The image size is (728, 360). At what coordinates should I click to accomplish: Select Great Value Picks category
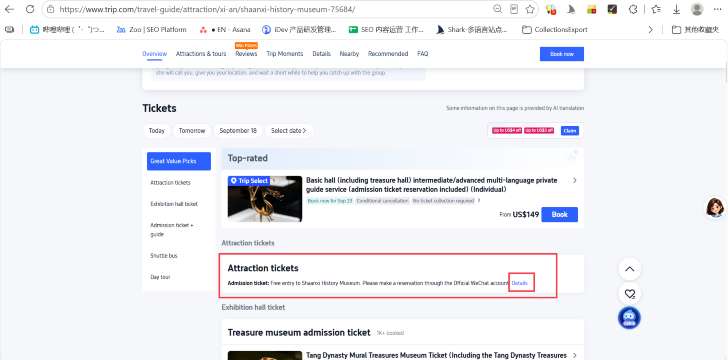click(179, 161)
